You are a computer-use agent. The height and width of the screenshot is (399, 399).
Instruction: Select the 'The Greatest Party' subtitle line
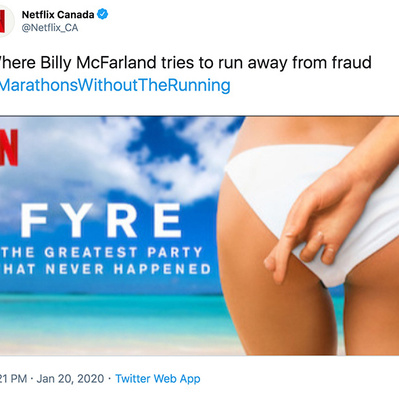(x=102, y=252)
